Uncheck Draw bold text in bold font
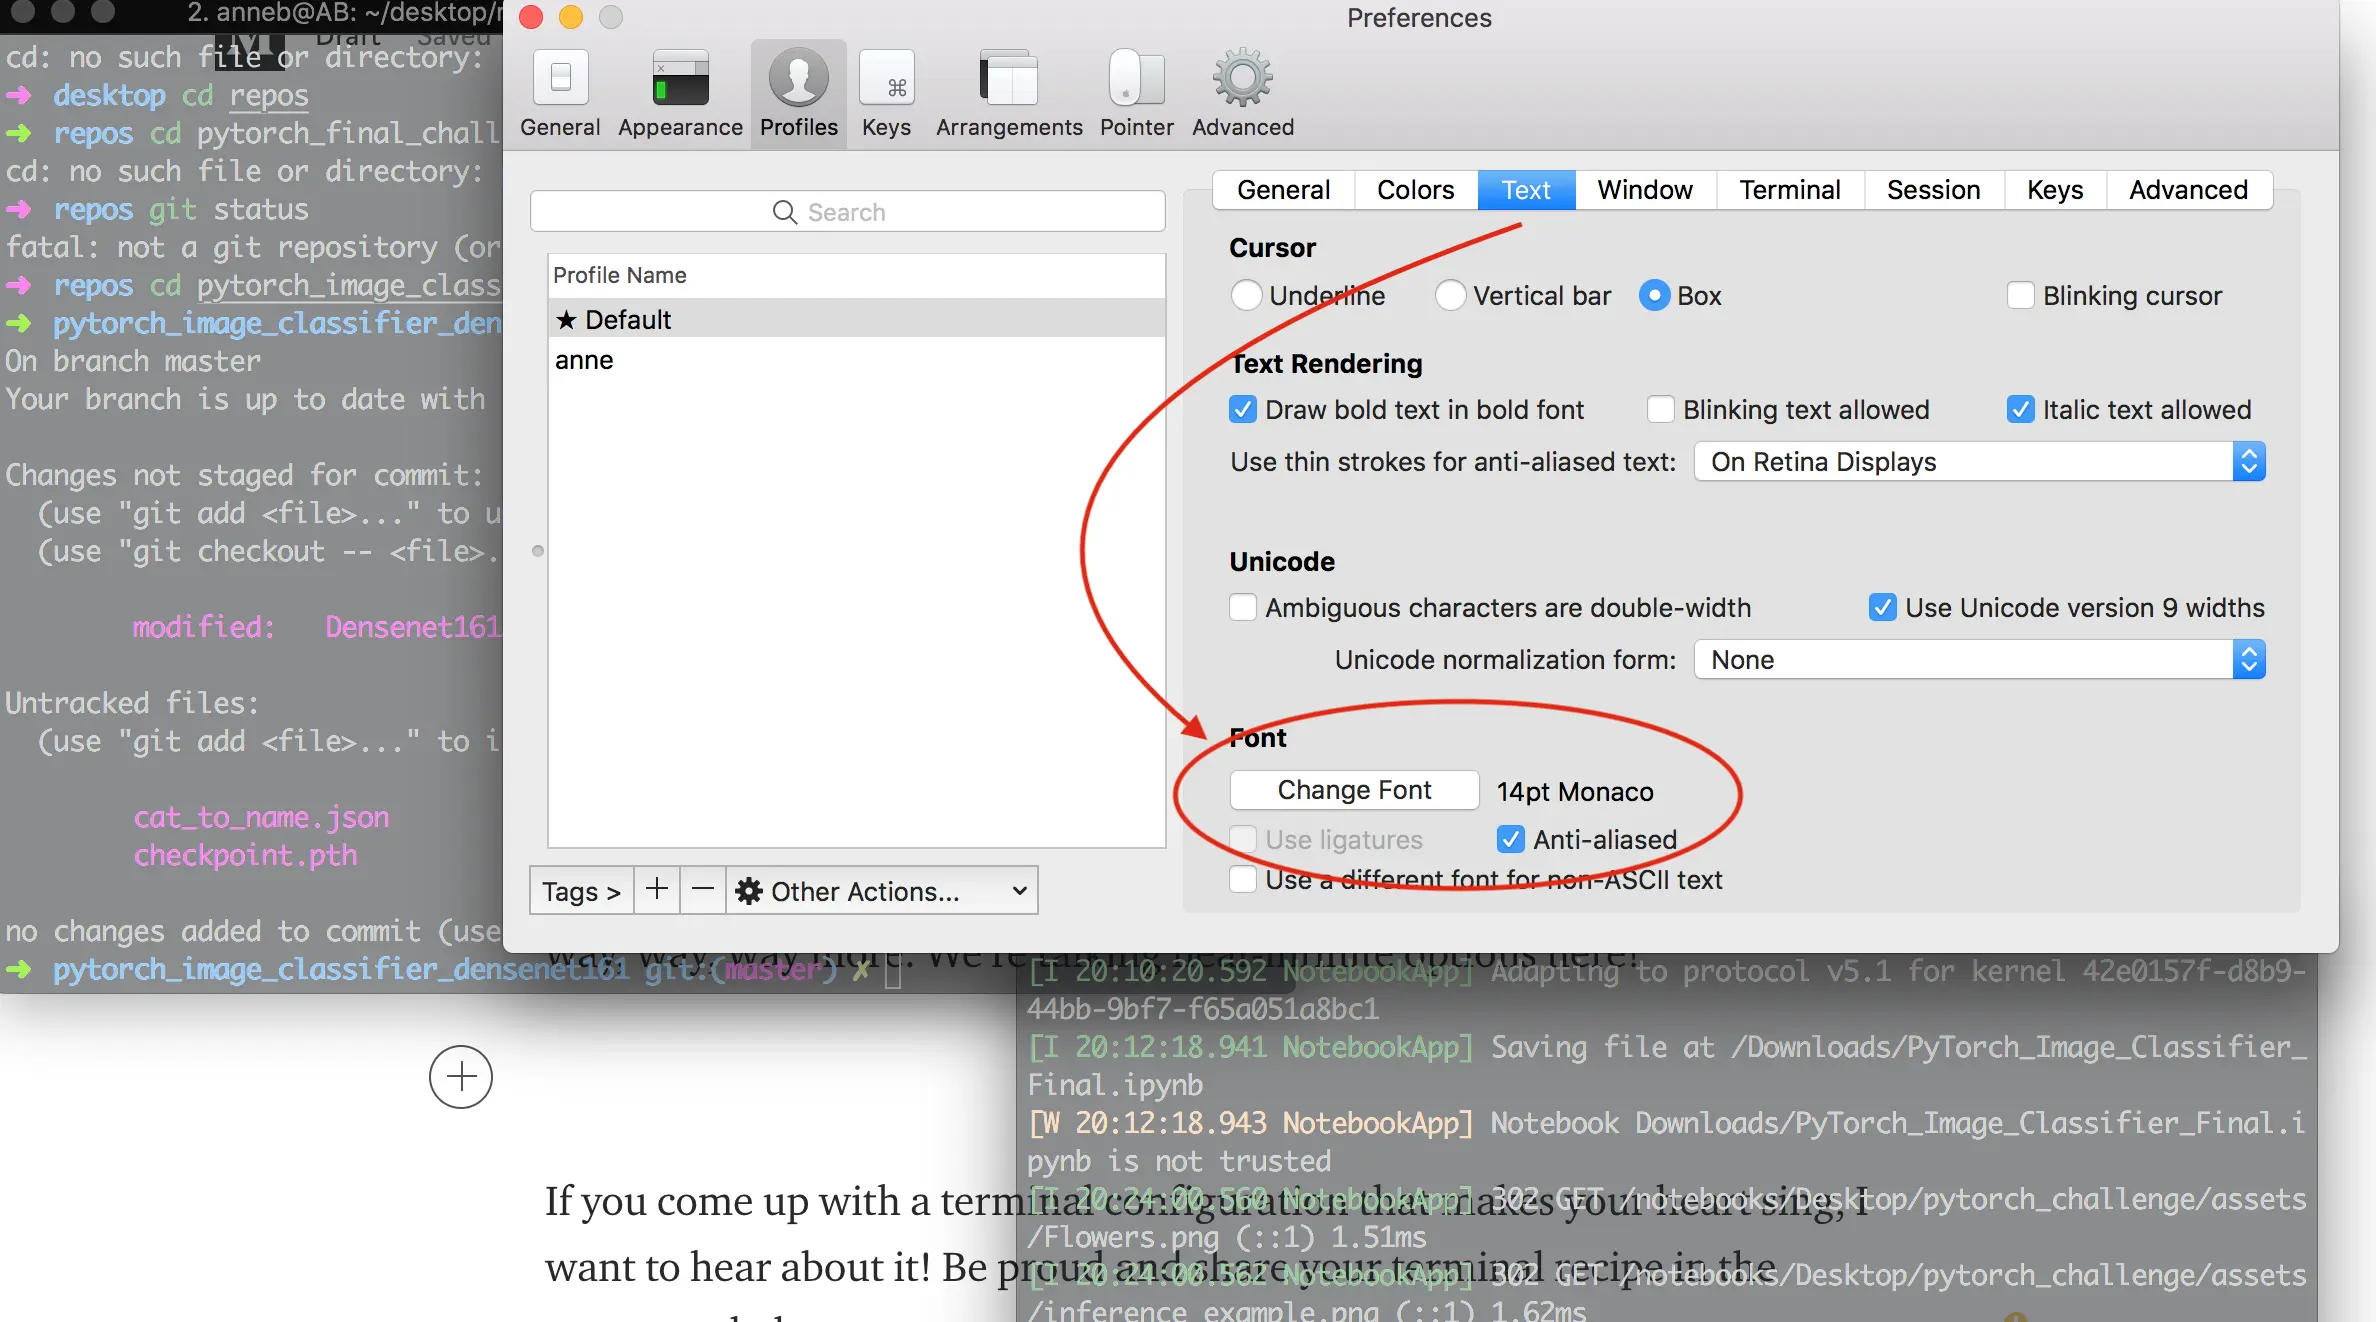2376x1322 pixels. coord(1242,410)
